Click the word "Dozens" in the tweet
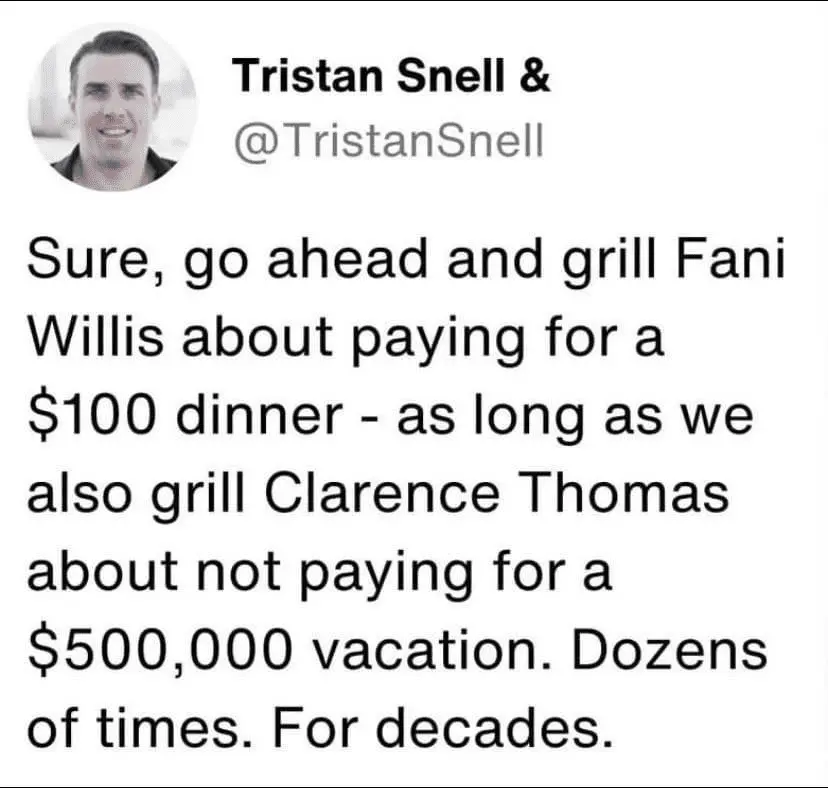 (669, 649)
